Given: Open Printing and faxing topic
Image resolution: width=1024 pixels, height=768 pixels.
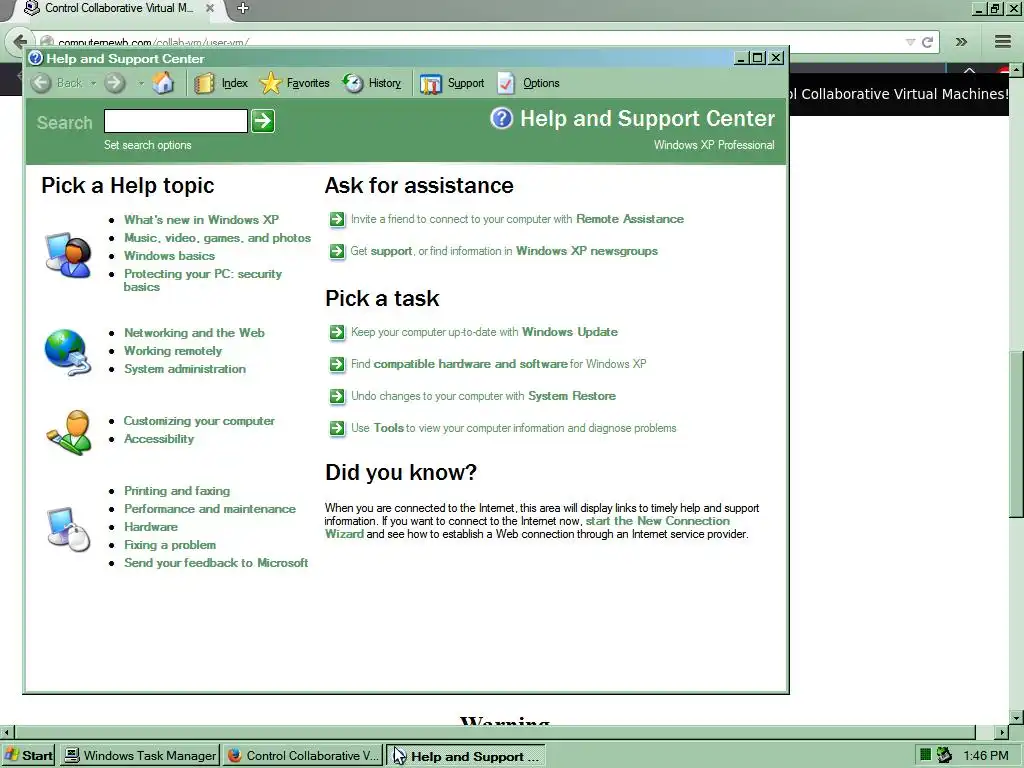Looking at the screenshot, I should tap(177, 490).
